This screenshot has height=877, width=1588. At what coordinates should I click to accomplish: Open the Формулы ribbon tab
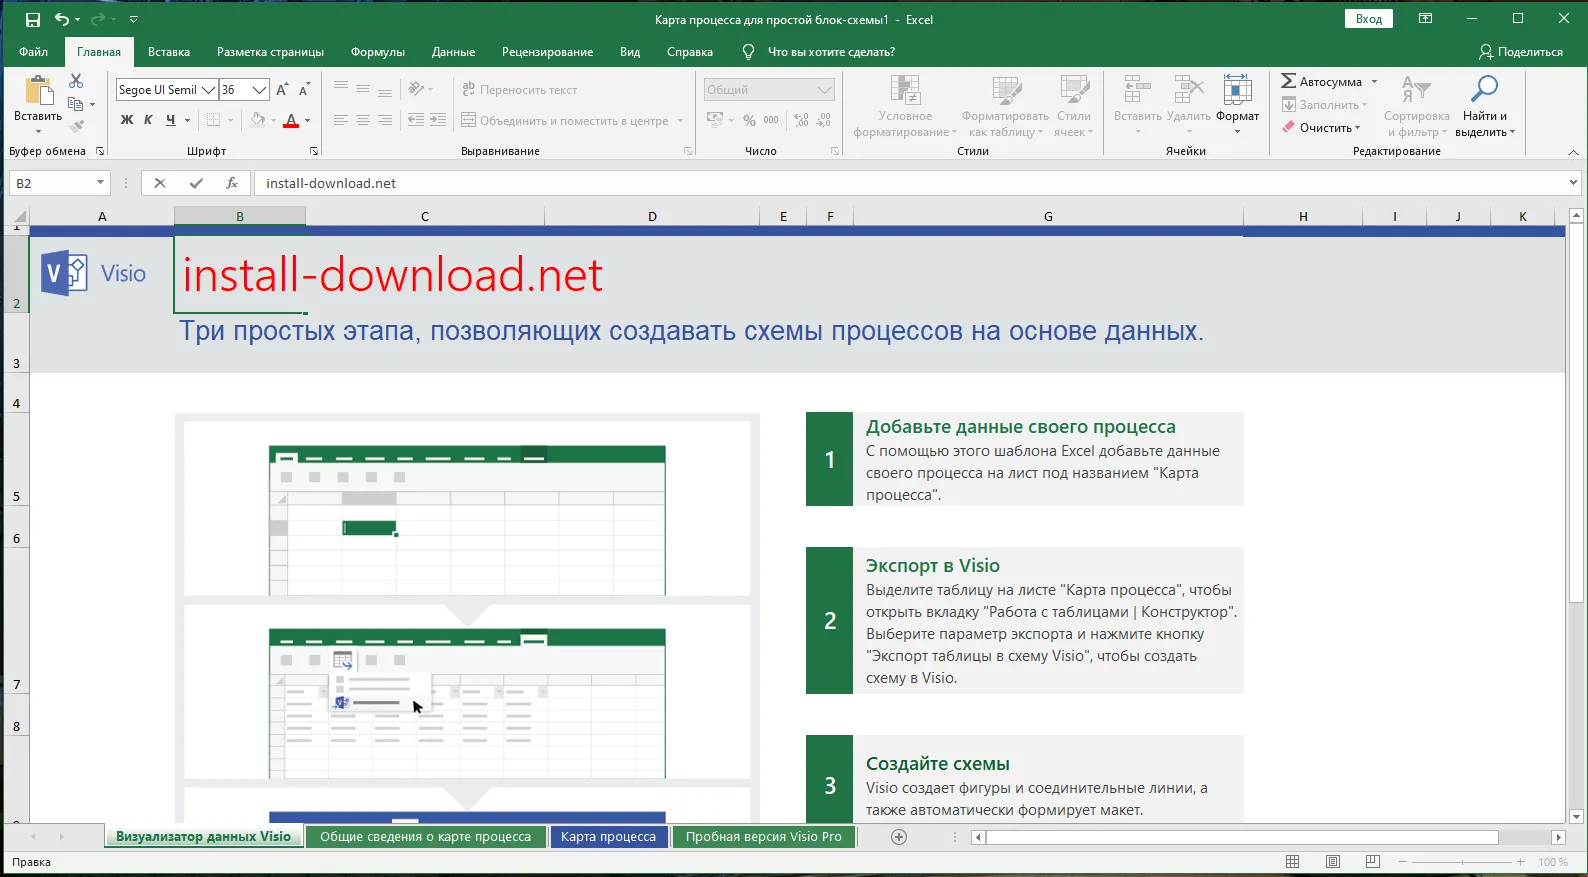(x=377, y=52)
